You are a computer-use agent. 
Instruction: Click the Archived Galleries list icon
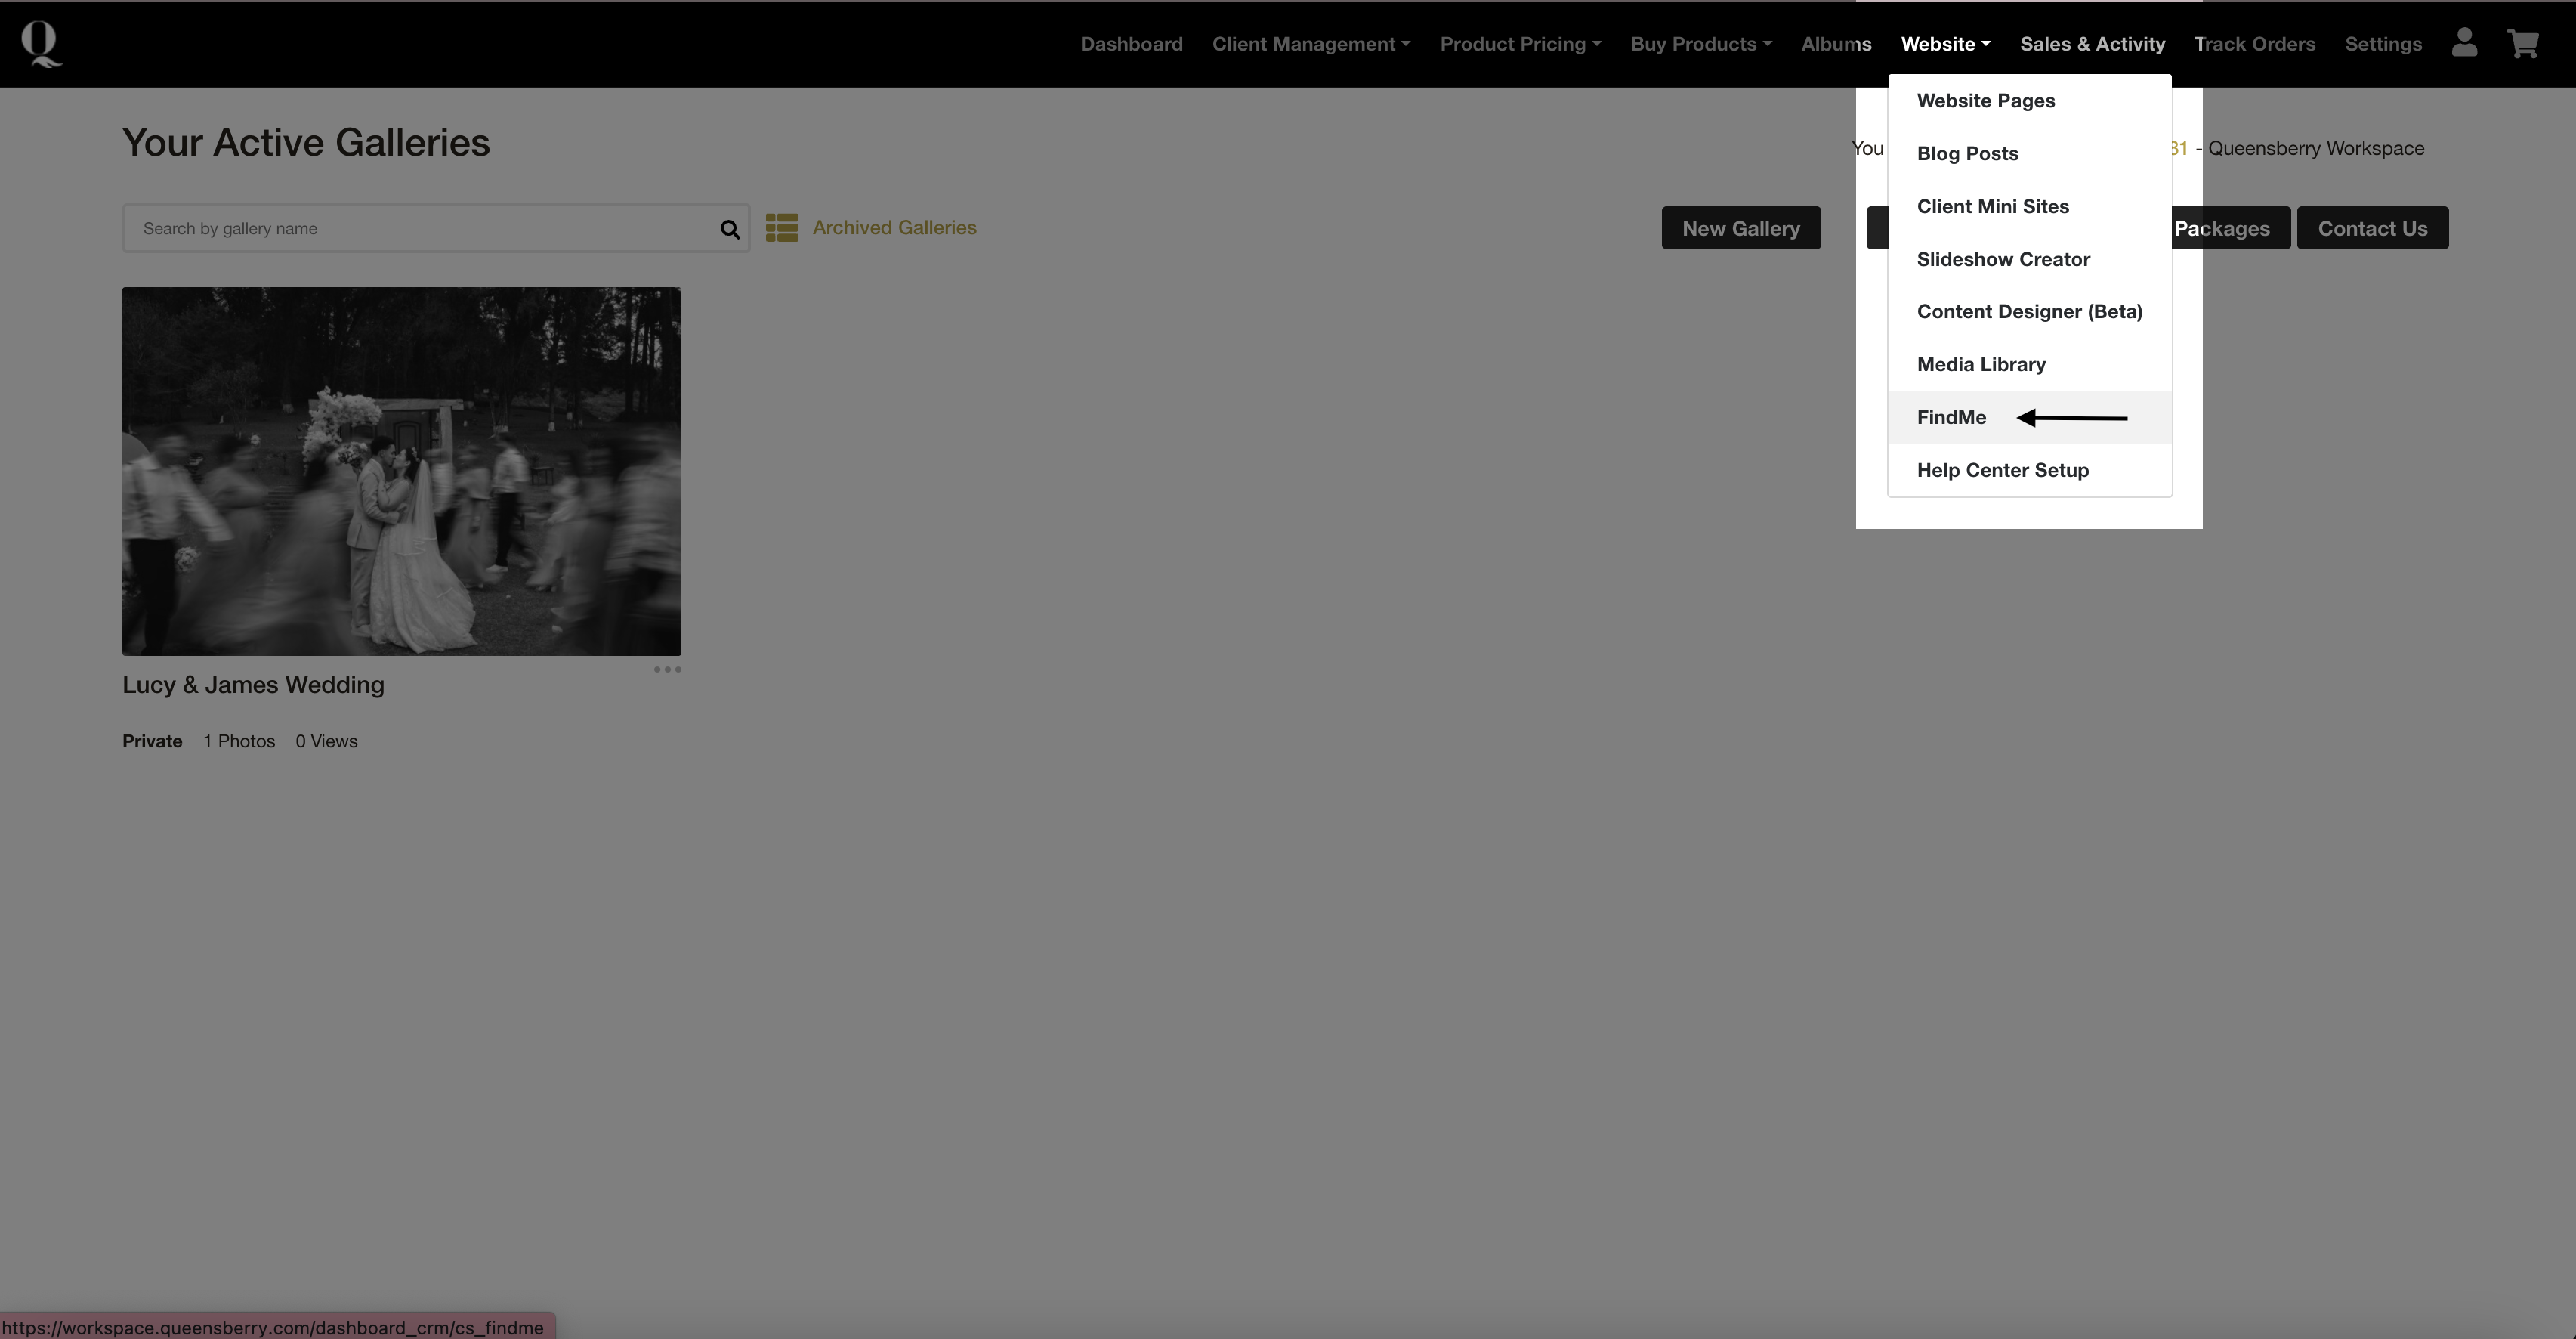[x=782, y=228]
